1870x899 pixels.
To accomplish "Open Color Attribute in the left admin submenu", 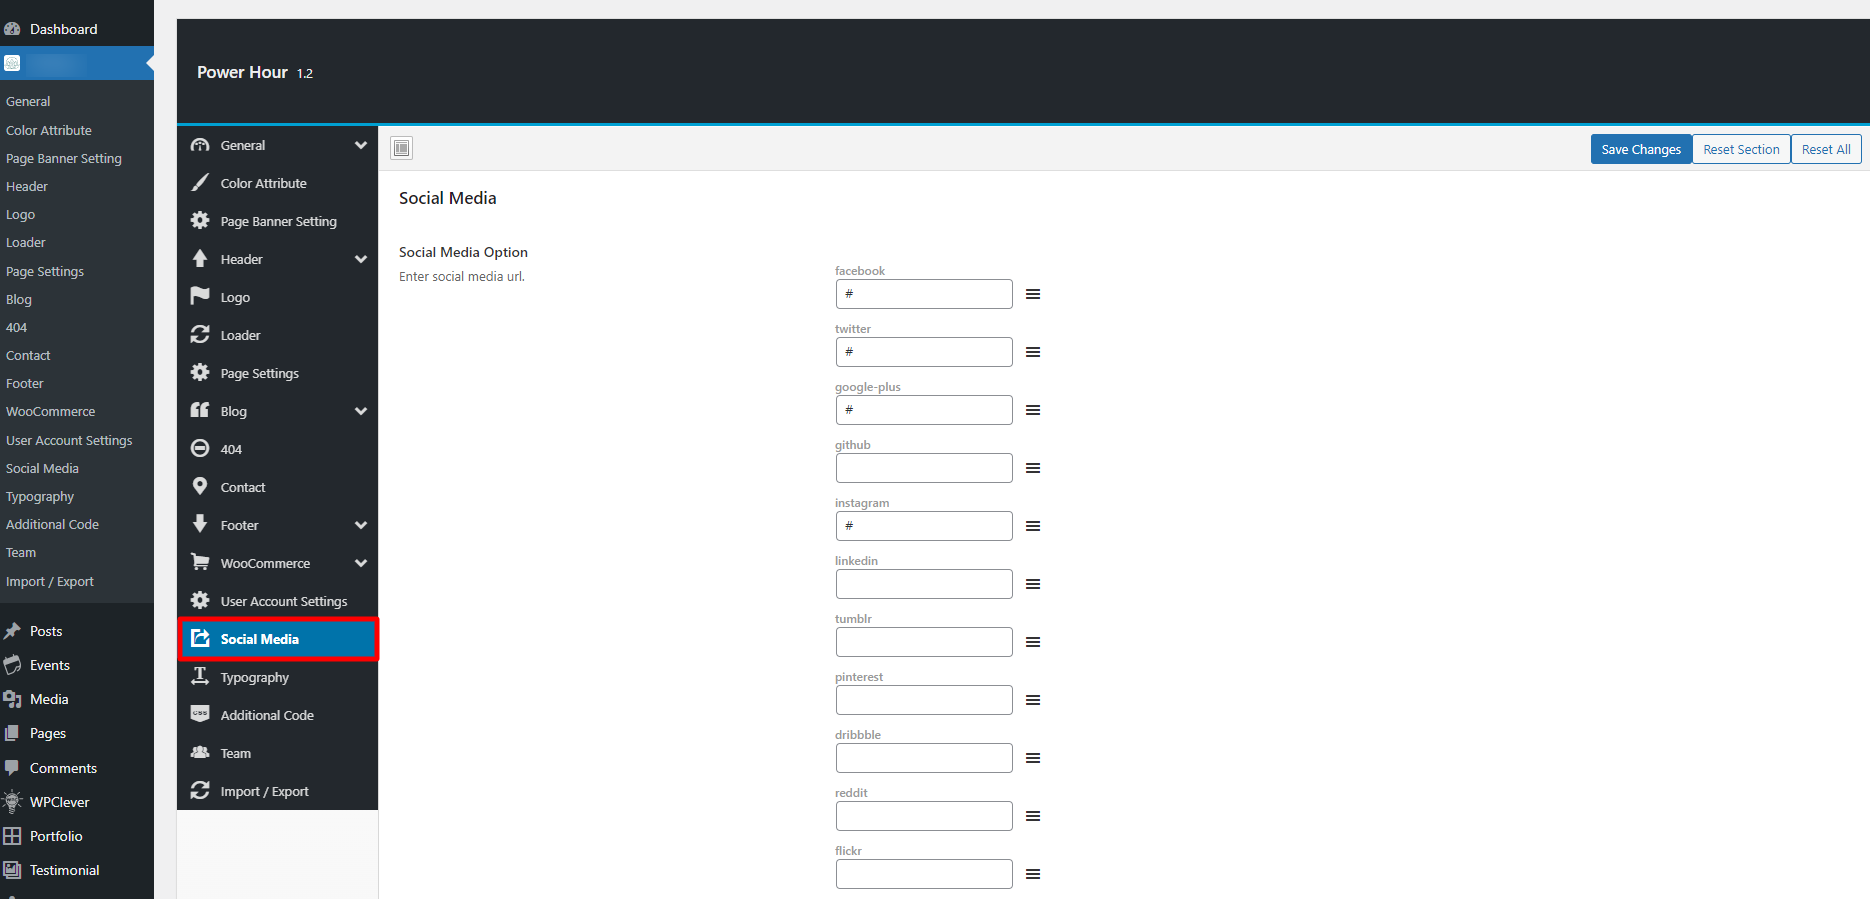I will tap(49, 131).
